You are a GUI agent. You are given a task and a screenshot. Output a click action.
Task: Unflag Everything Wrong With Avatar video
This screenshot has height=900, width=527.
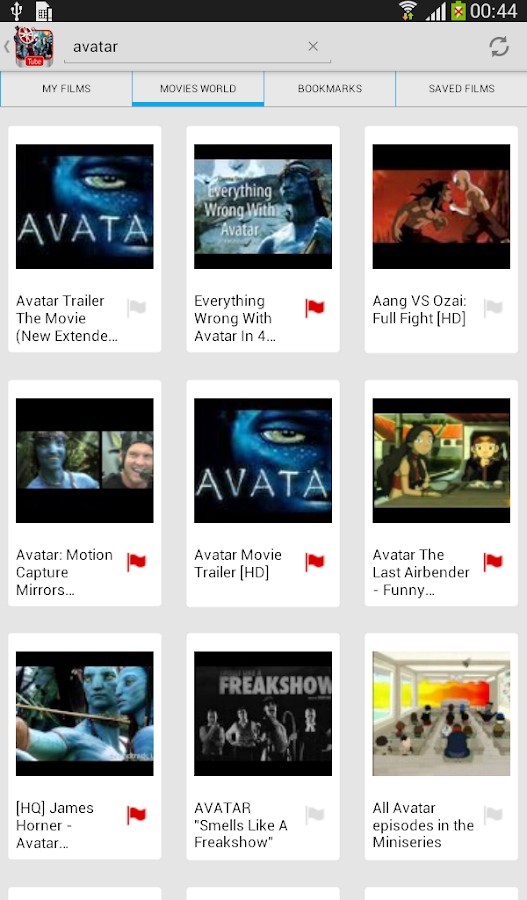coord(315,308)
